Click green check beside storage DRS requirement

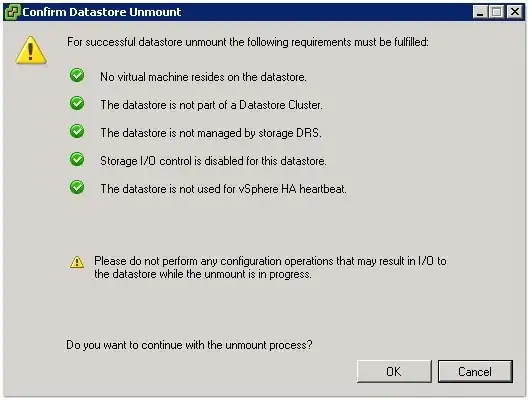(77, 131)
